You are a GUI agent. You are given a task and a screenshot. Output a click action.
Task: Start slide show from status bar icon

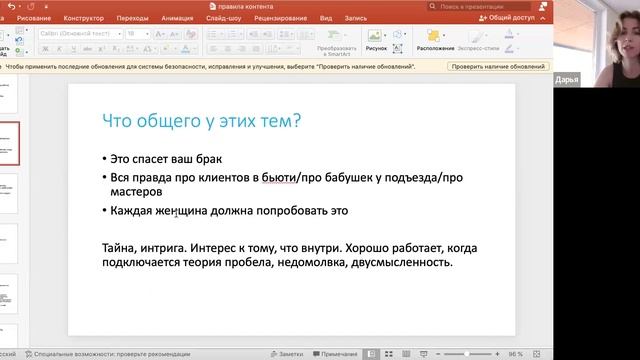click(x=424, y=354)
